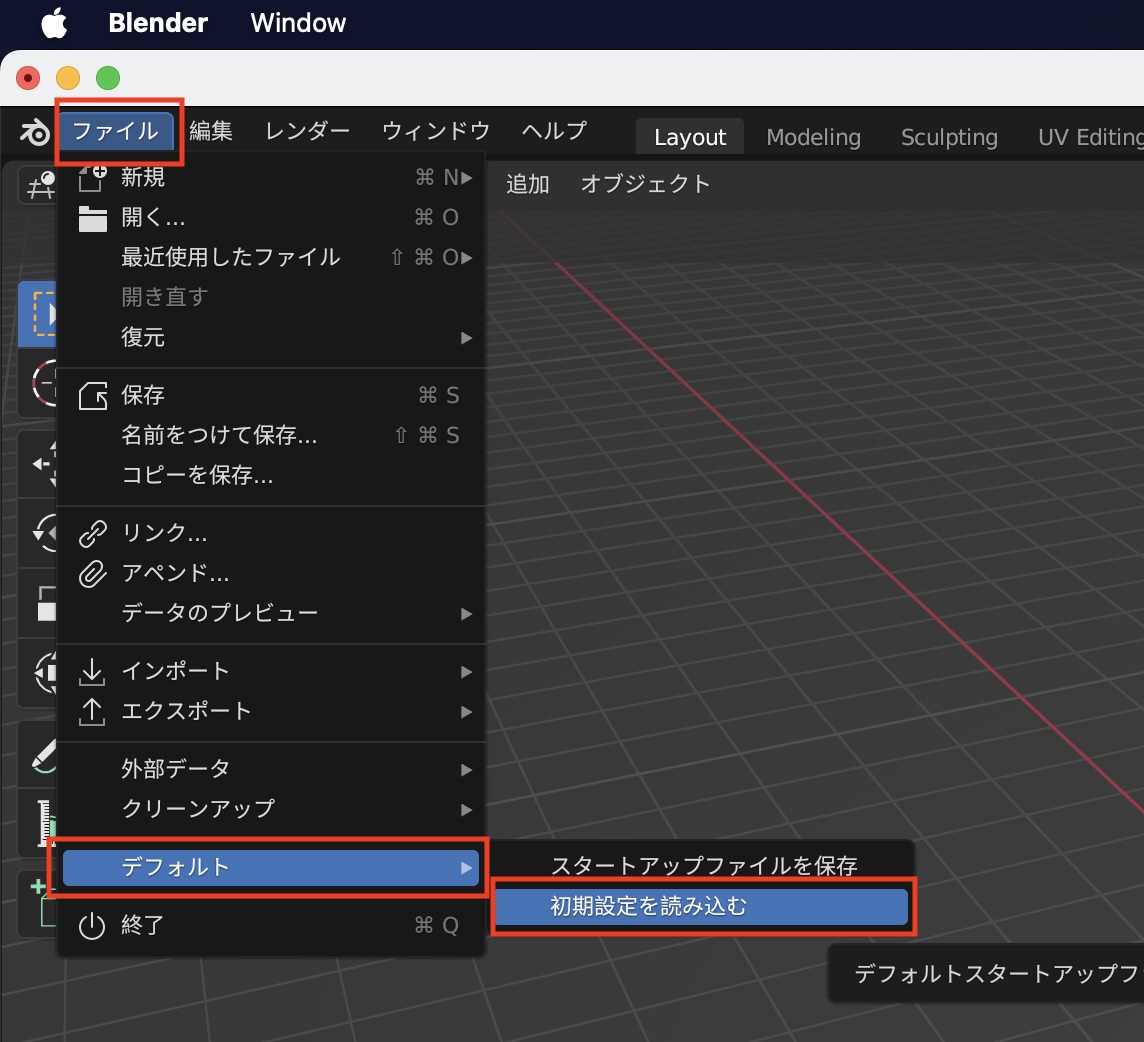Click the Import download-arrow icon
The width and height of the screenshot is (1144, 1042).
[x=92, y=671]
